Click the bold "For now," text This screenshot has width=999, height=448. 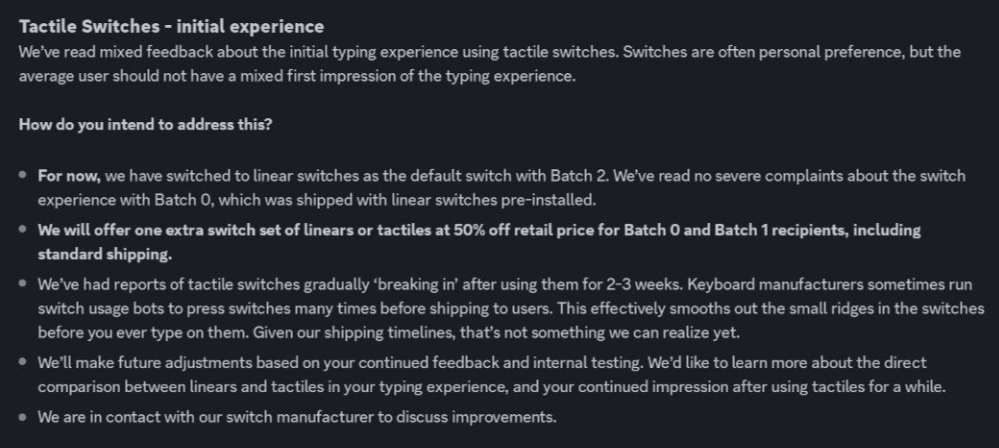[69, 176]
